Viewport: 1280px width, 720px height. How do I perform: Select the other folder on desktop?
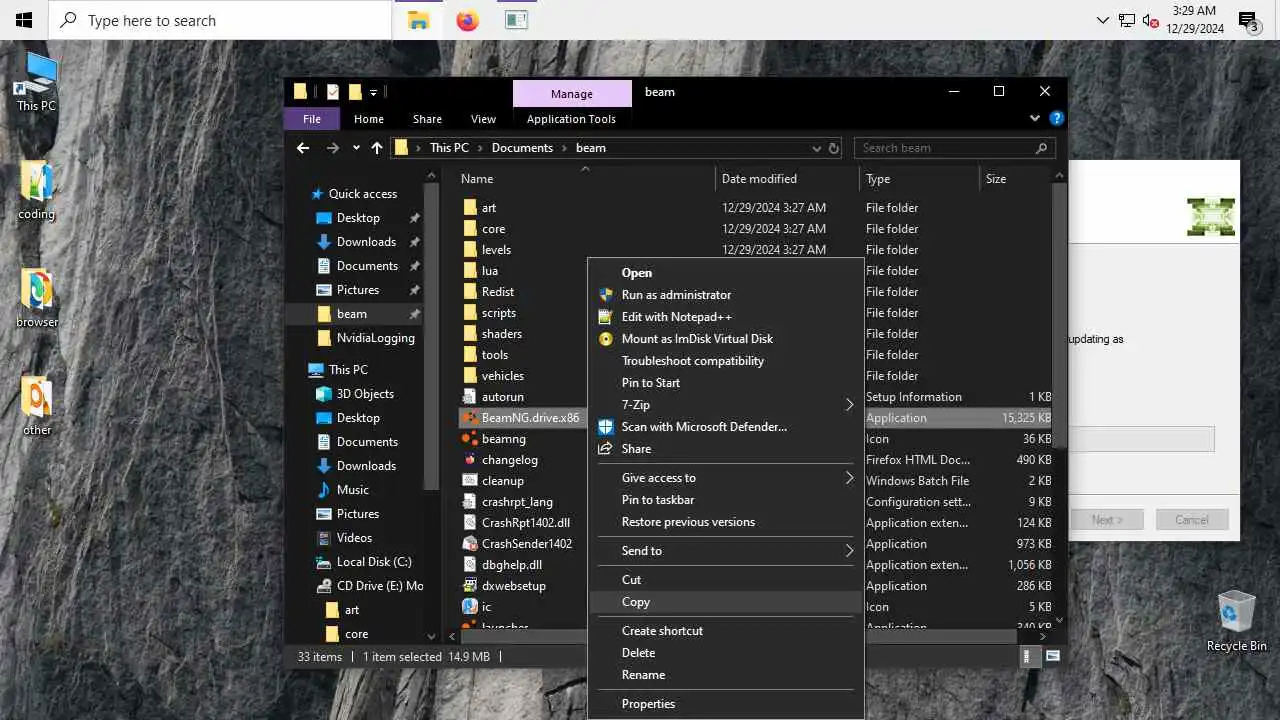click(37, 406)
